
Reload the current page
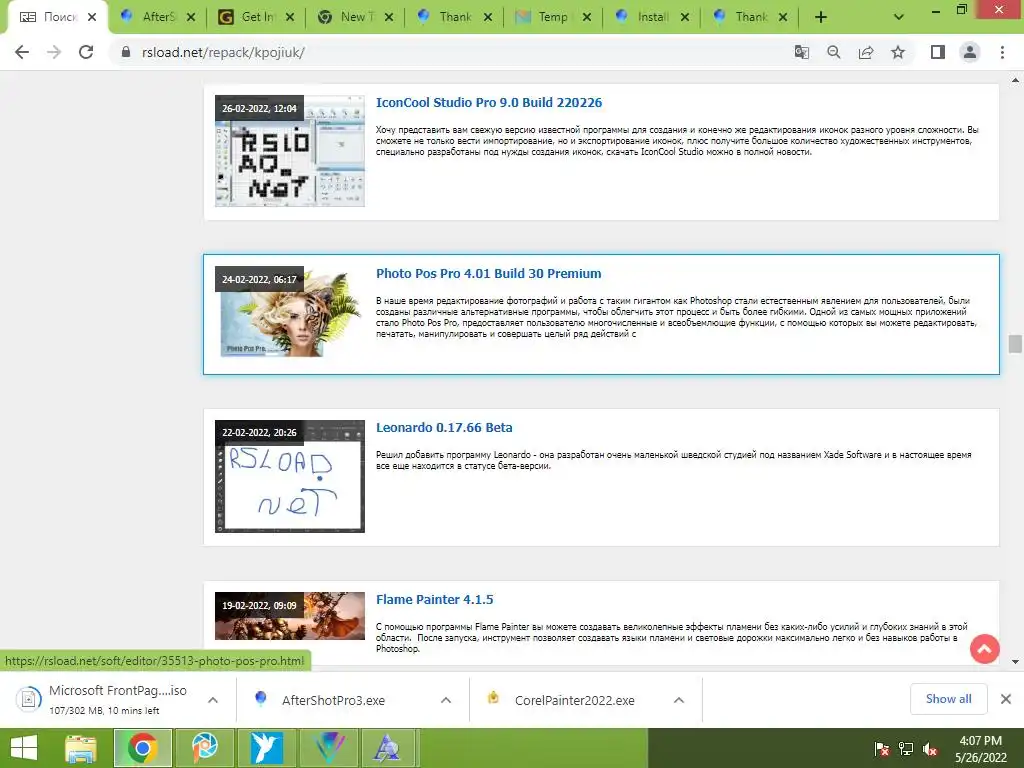click(86, 52)
